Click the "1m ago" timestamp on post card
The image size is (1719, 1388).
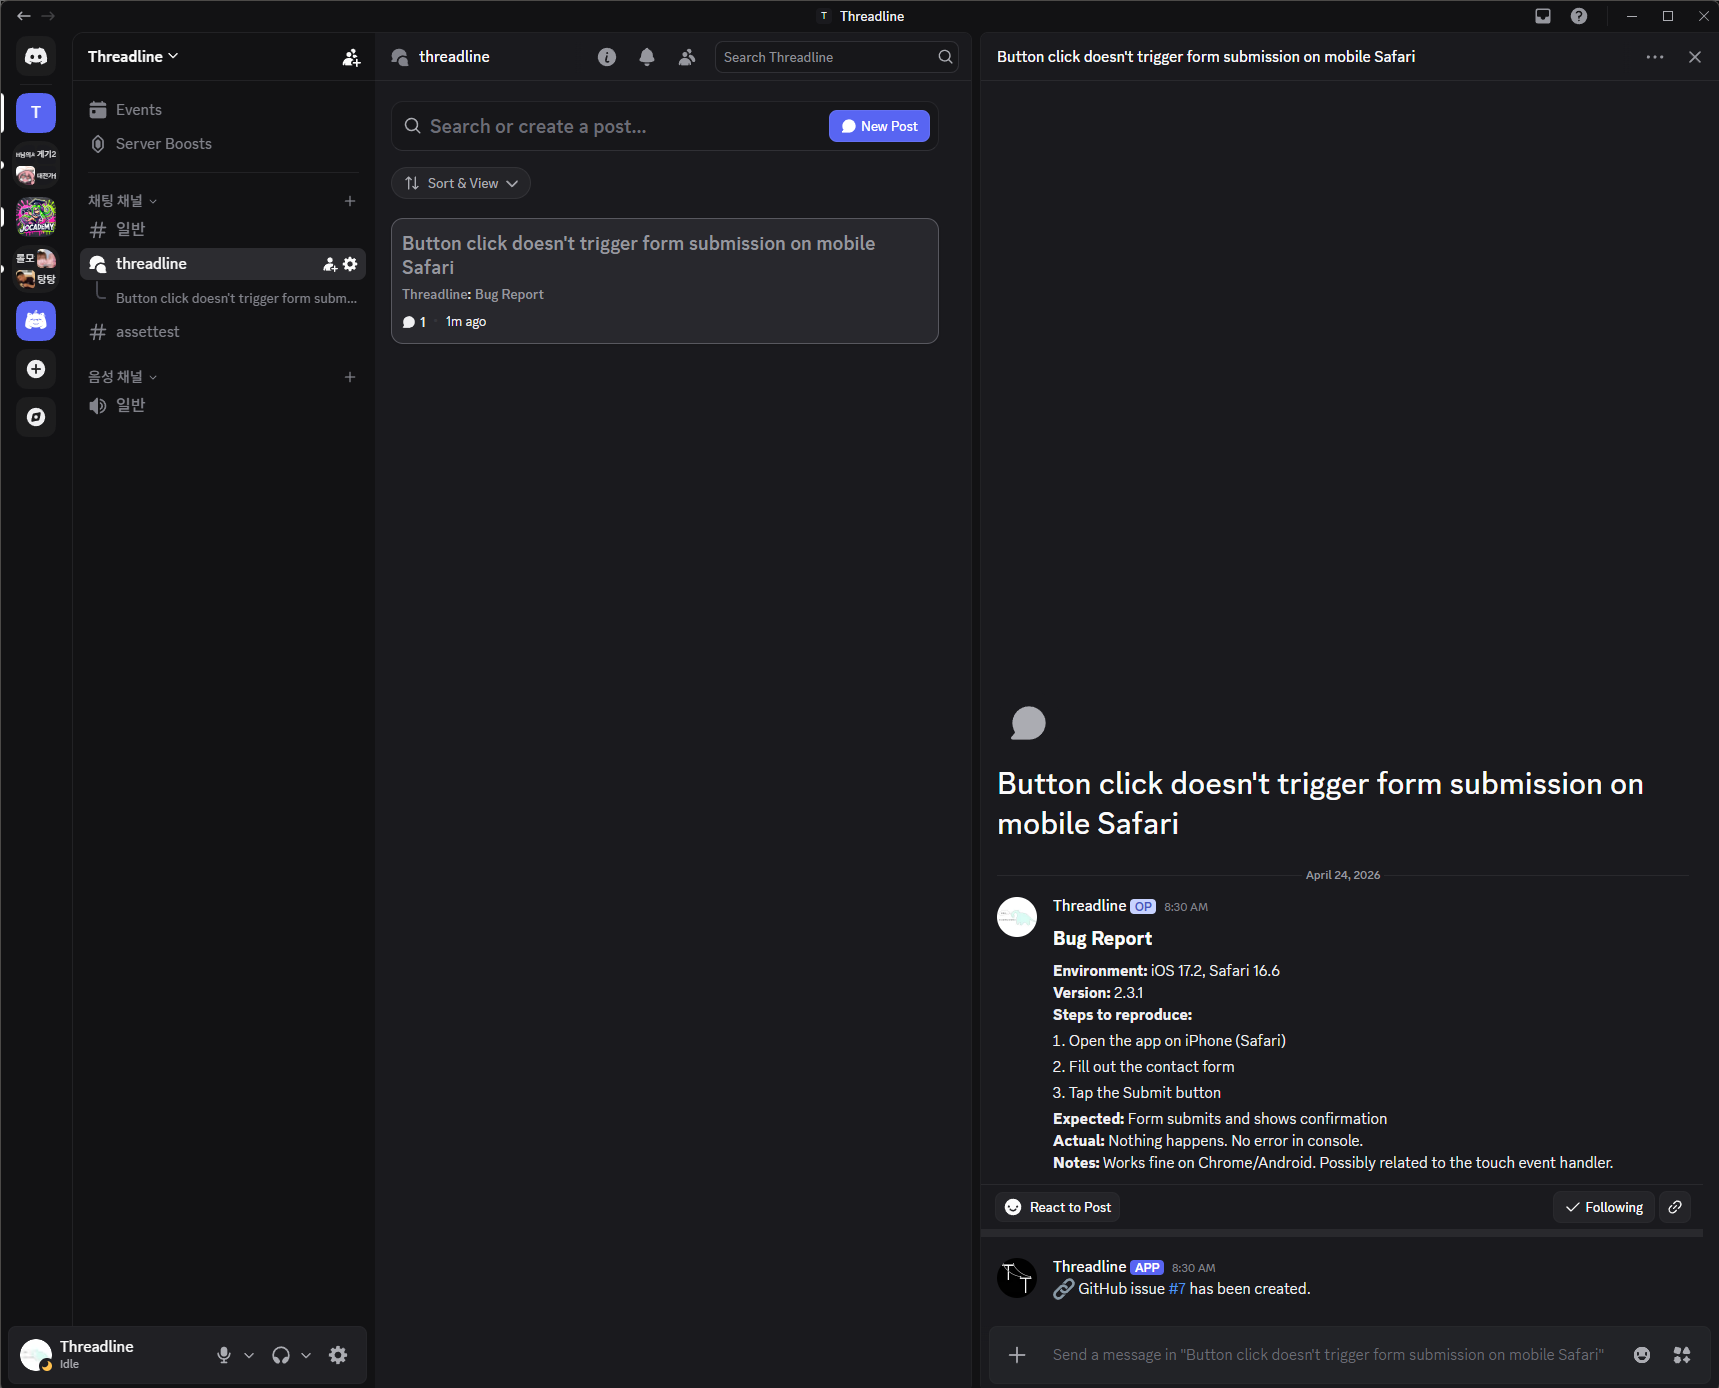pos(466,322)
